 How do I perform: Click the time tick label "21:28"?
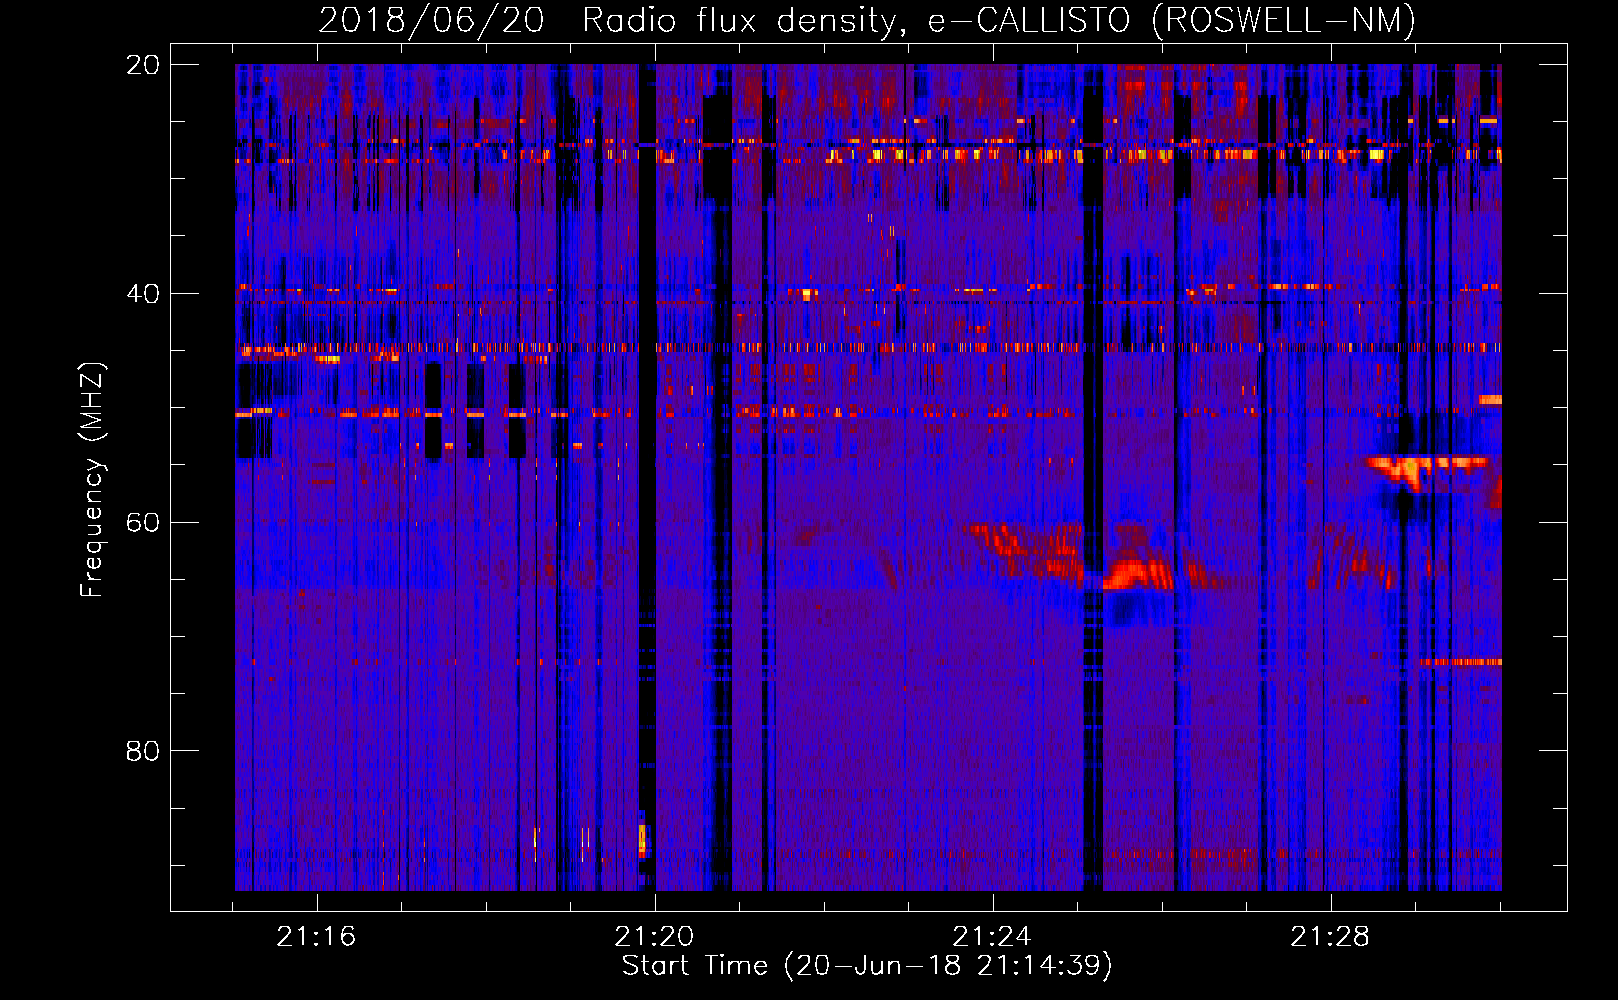click(x=1330, y=937)
